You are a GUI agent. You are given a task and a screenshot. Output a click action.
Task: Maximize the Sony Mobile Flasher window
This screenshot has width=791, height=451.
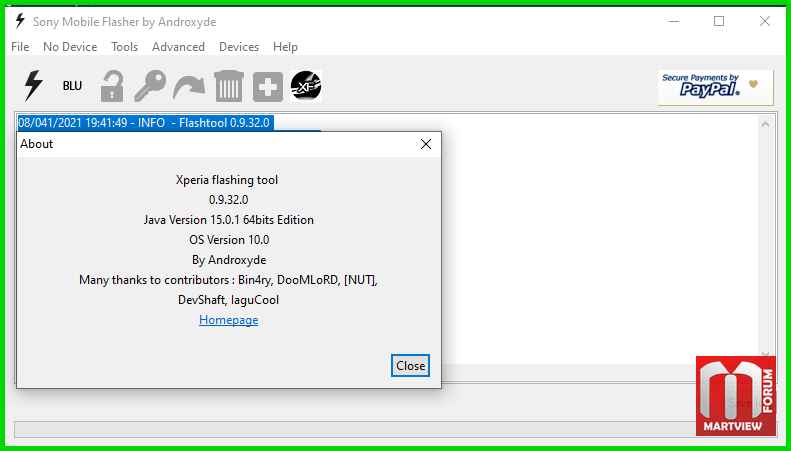point(719,21)
